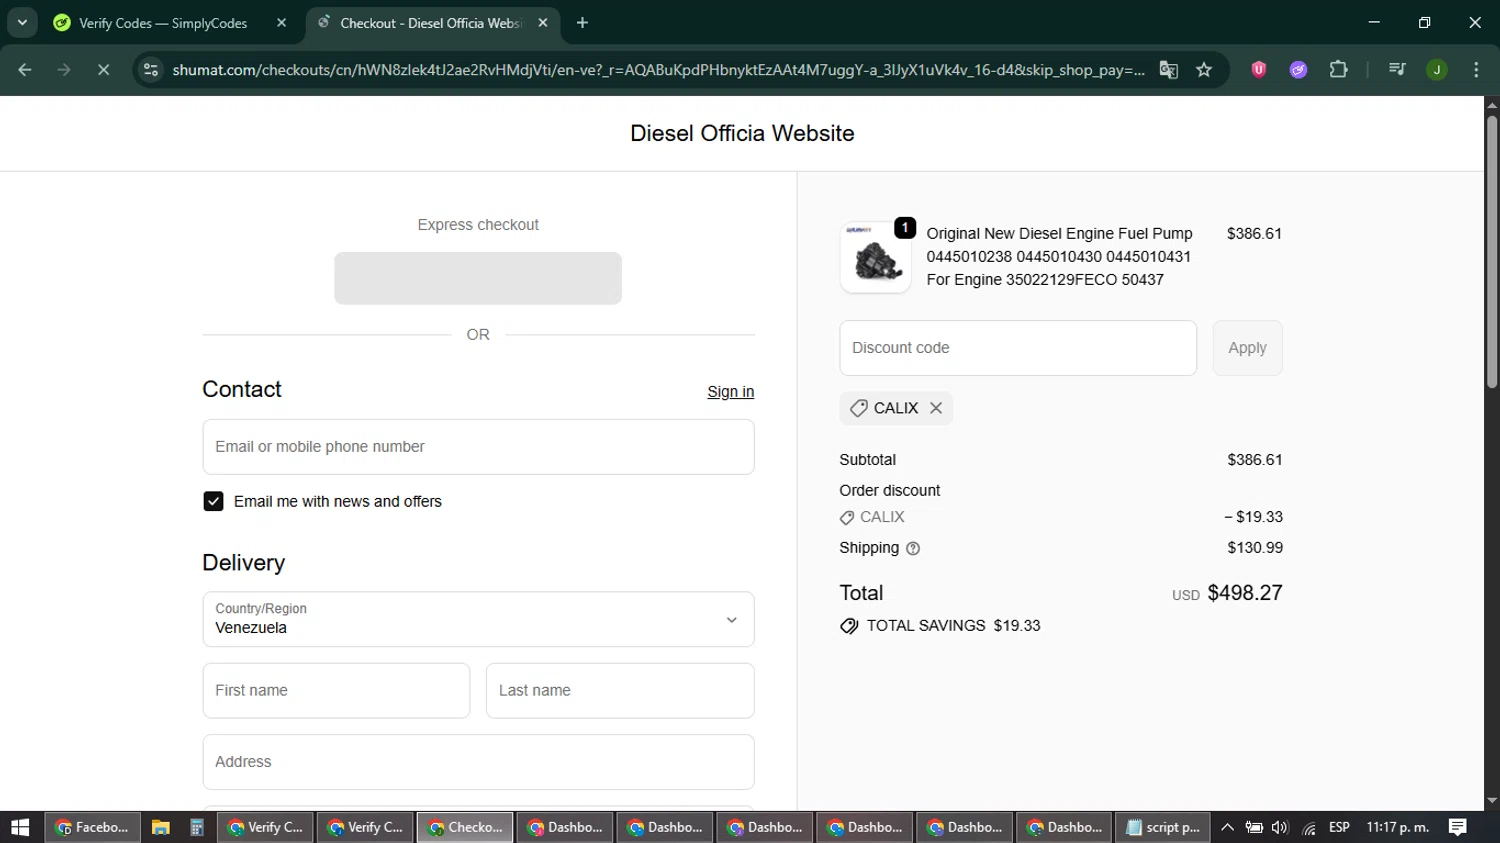1500x843 pixels.
Task: Open File Explorer from the taskbar
Action: (x=160, y=827)
